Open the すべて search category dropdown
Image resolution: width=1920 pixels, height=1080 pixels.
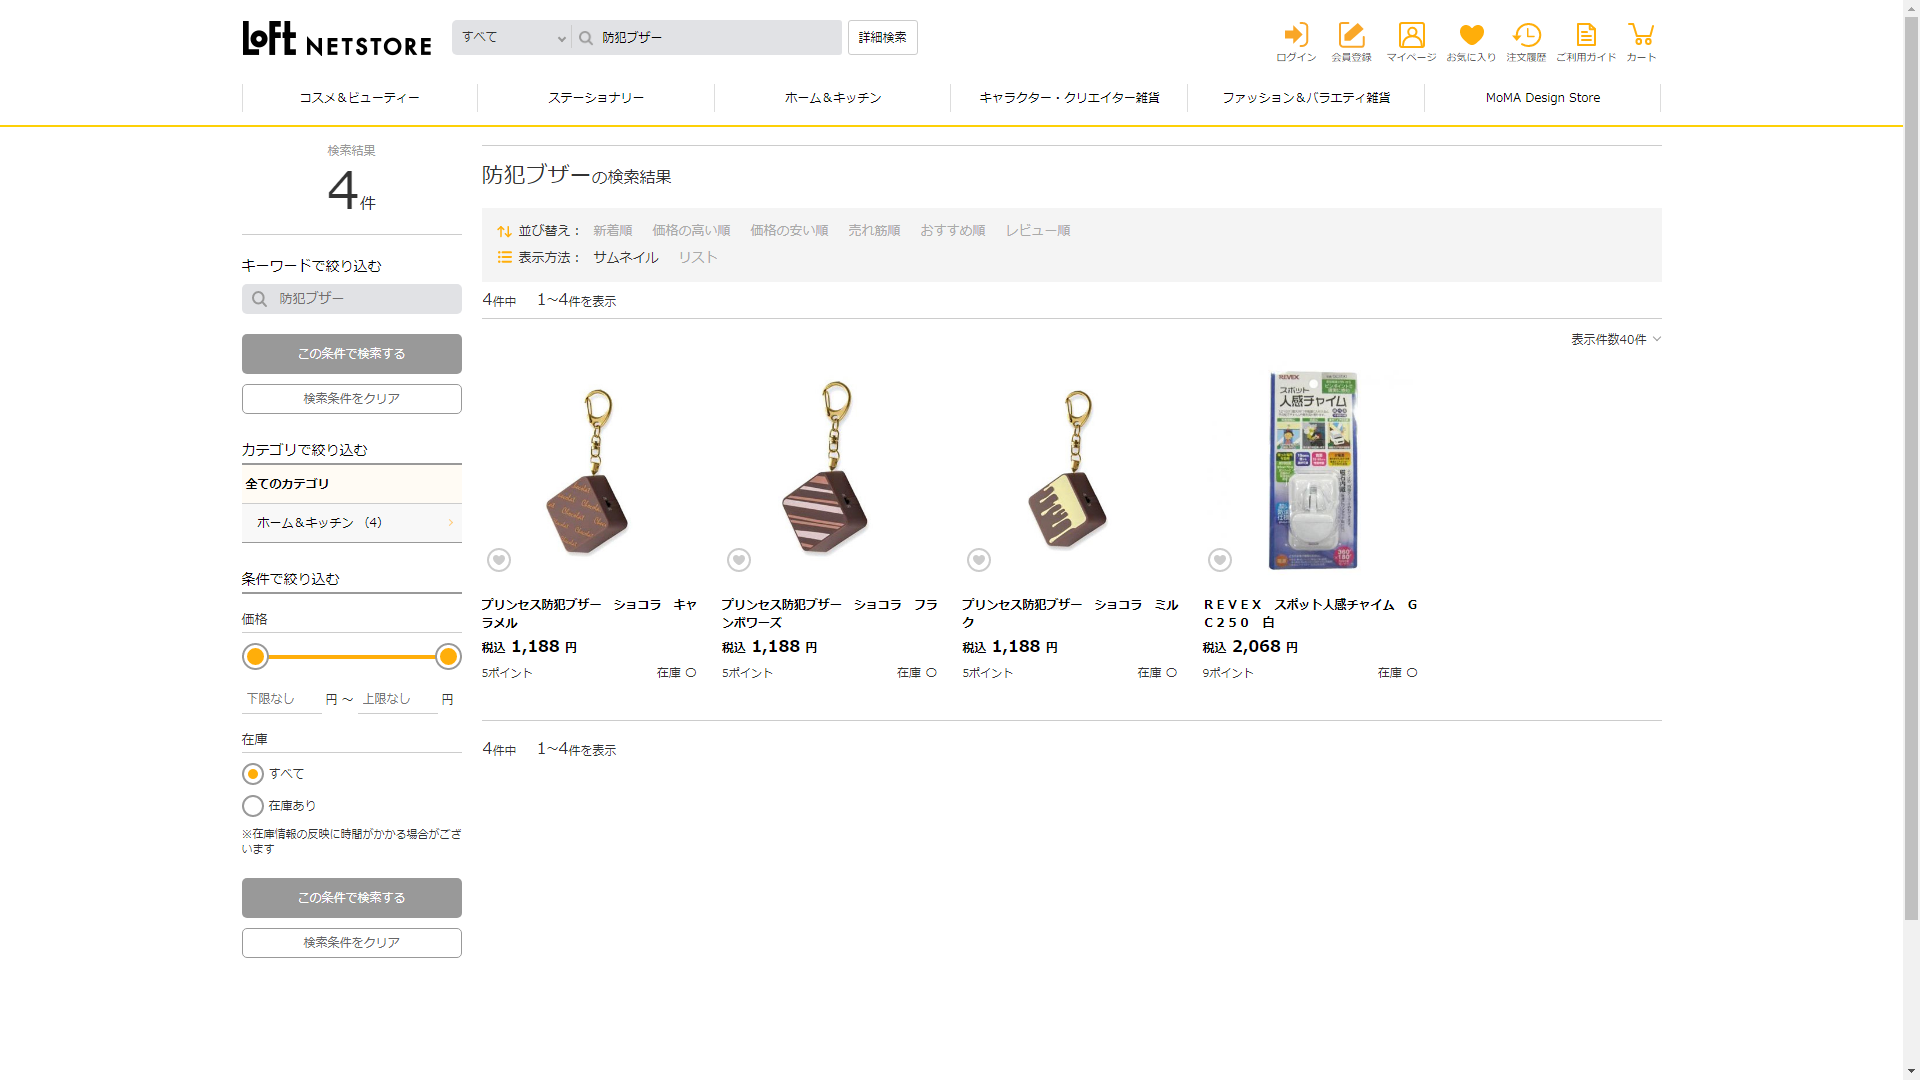512,38
